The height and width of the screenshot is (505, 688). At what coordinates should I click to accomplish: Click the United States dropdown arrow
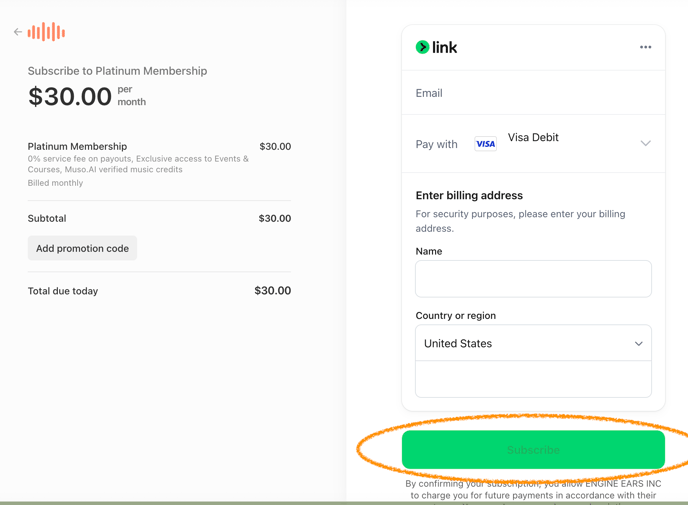point(638,343)
